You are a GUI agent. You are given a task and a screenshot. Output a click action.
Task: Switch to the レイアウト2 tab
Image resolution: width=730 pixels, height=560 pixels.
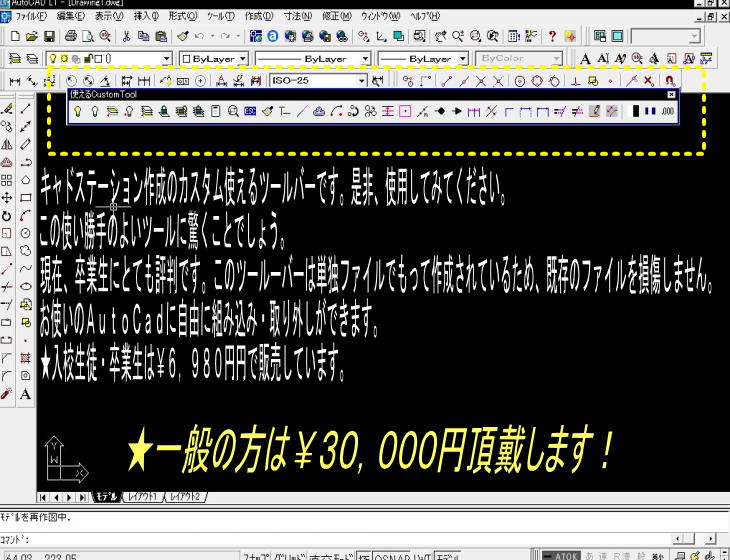[x=185, y=497]
